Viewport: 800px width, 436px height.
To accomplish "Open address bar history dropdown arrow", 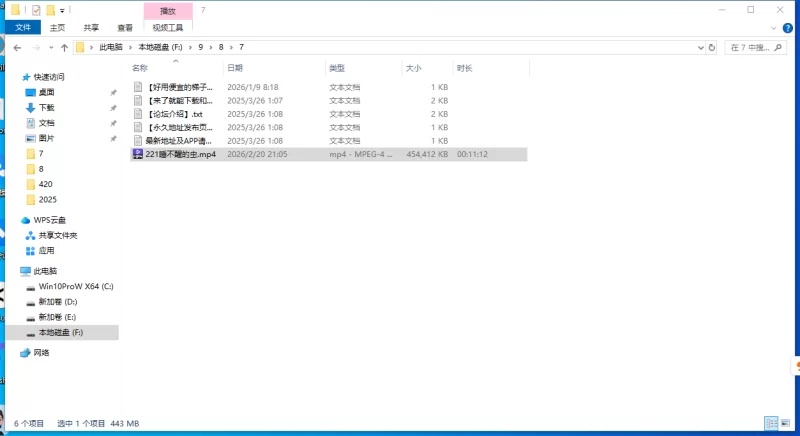I will 701,47.
